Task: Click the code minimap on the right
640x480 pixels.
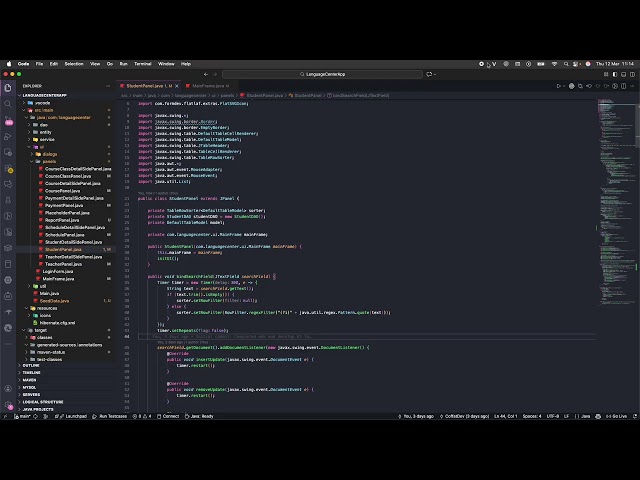Action: click(616, 200)
